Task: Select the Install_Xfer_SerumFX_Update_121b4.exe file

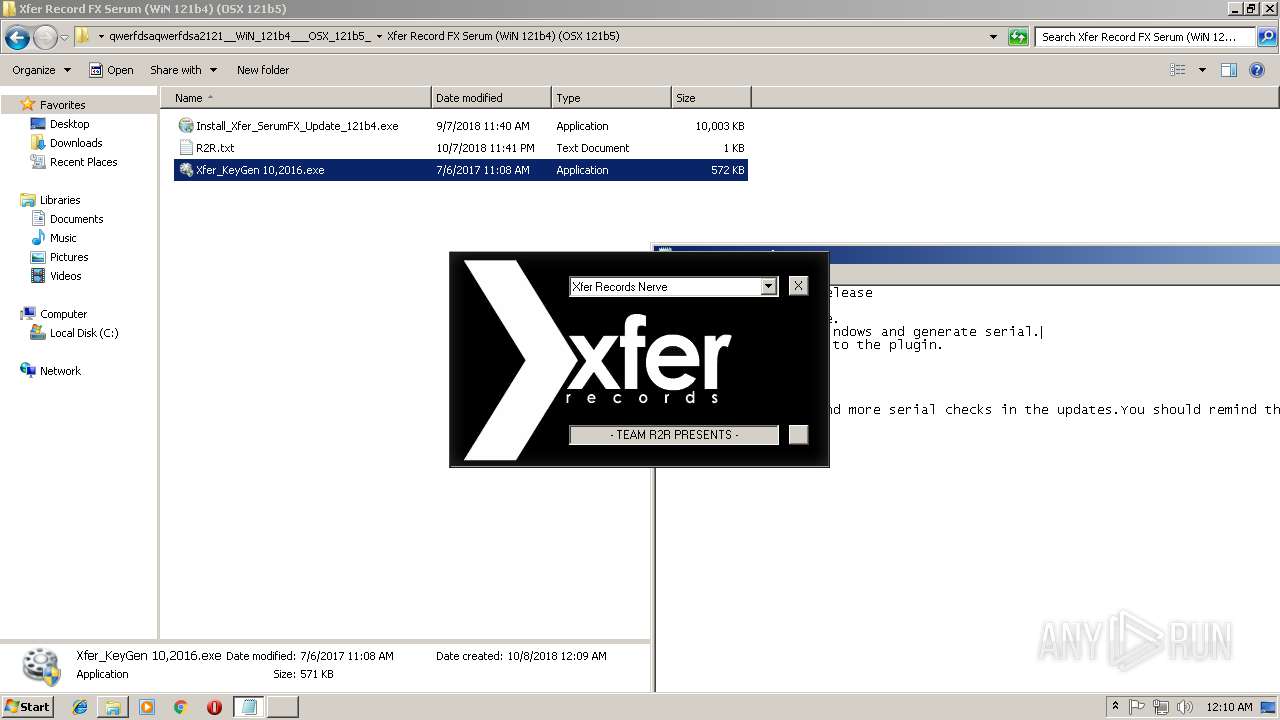Action: tap(461, 126)
